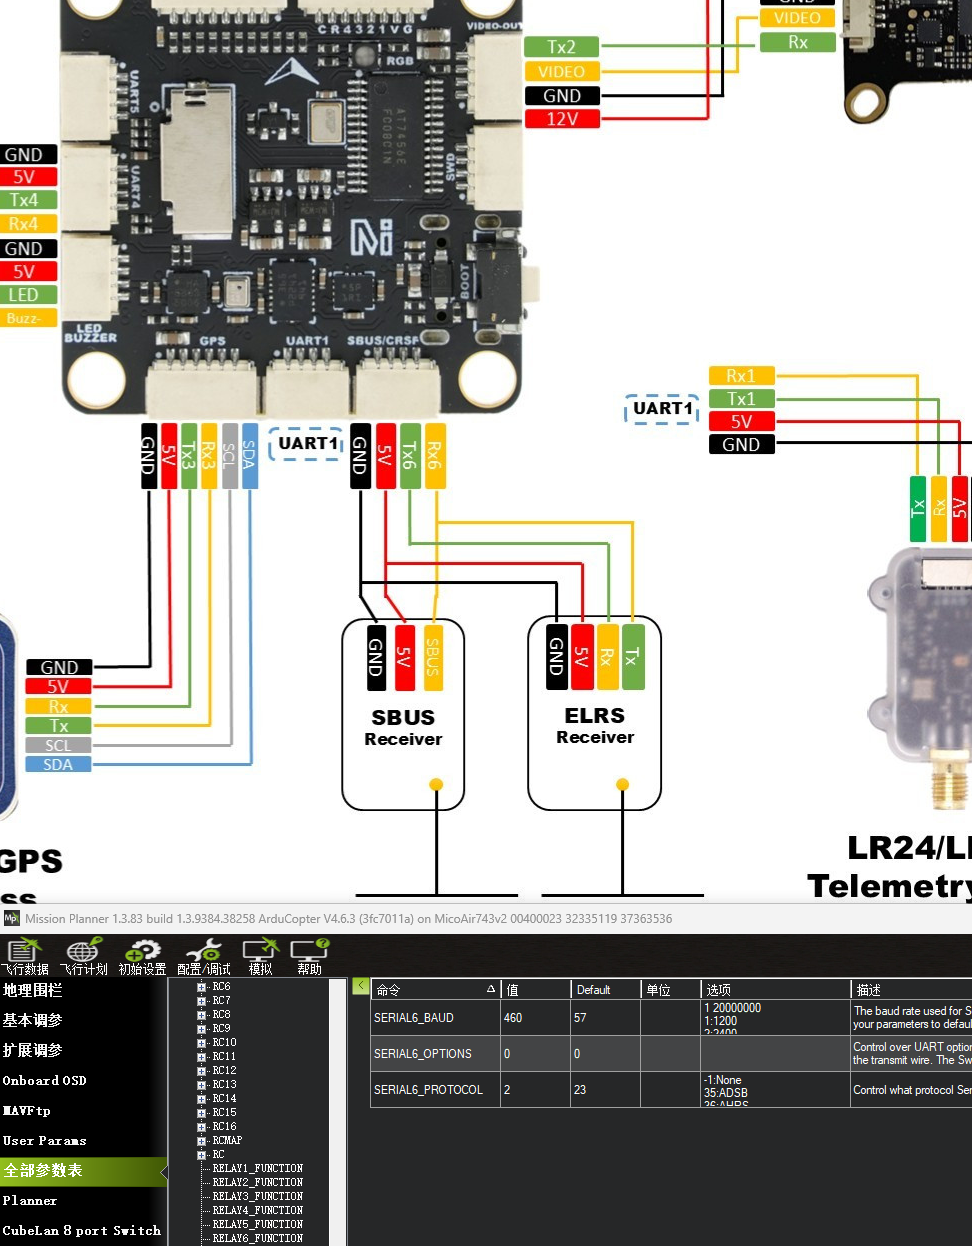The height and width of the screenshot is (1246, 972).
Task: Open the 帮助 (Help) icon
Action: point(309,956)
